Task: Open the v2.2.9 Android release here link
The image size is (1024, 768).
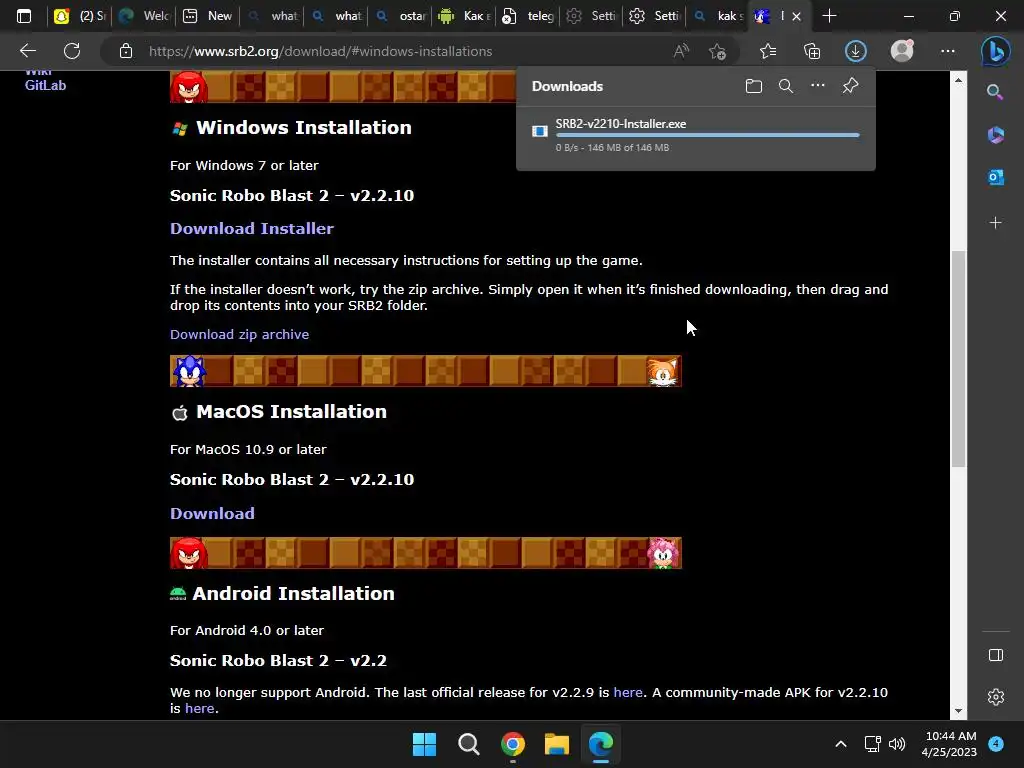Action: click(x=628, y=692)
